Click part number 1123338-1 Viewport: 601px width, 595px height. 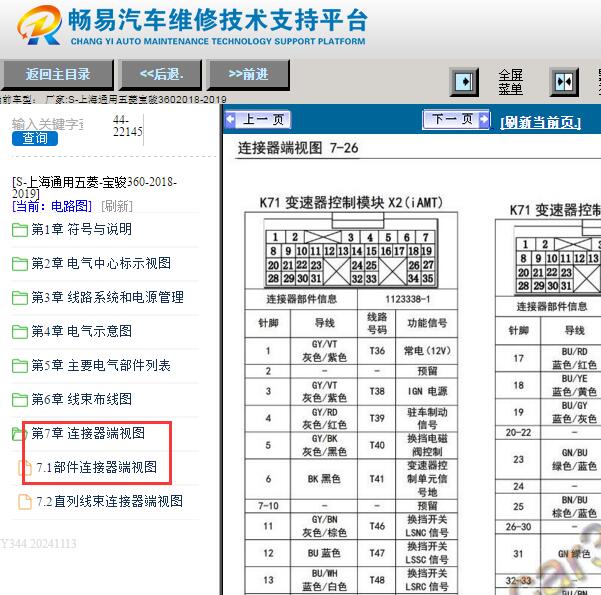407,299
